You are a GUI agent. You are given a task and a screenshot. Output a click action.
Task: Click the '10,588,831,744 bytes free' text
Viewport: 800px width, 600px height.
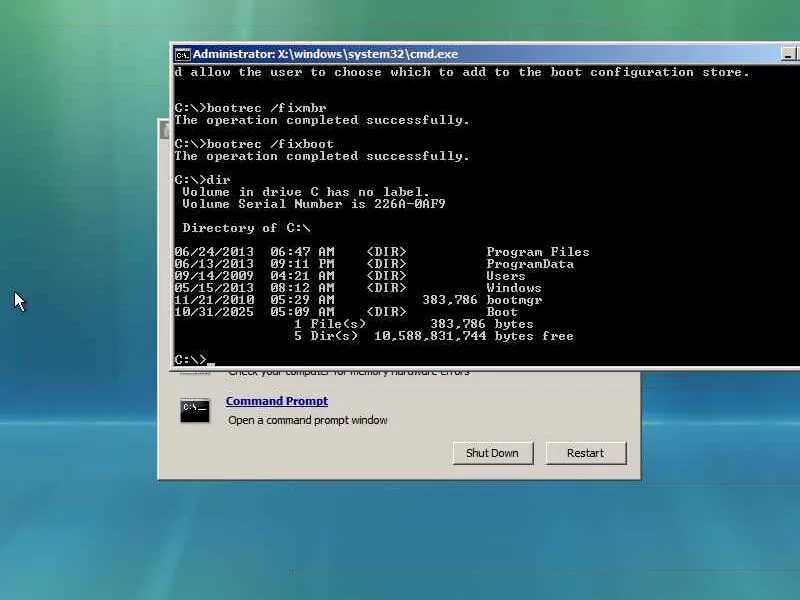tap(473, 336)
